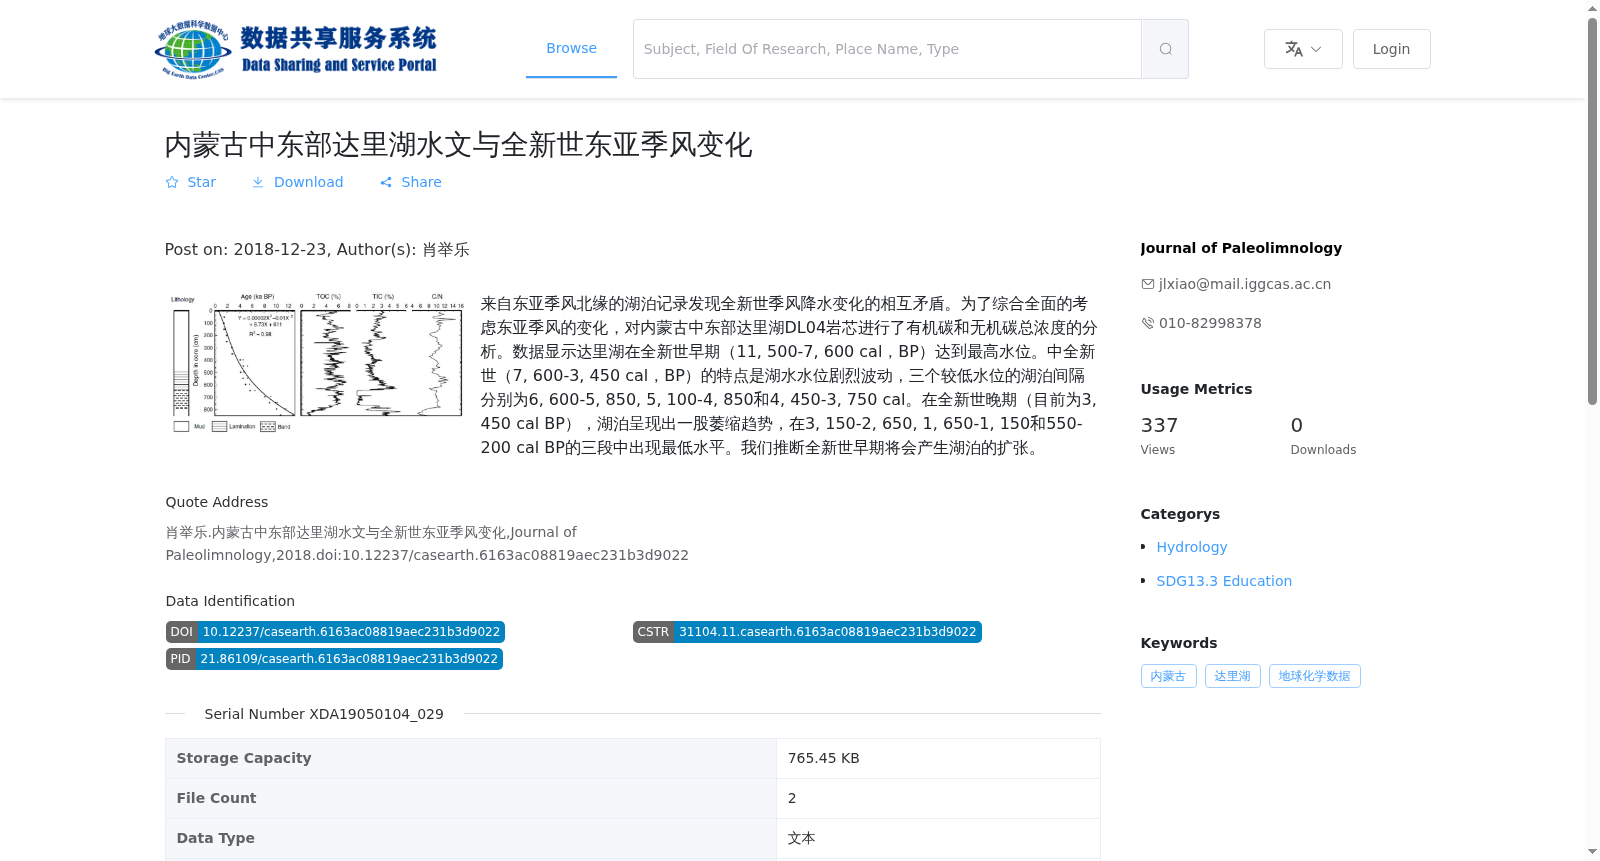Select the 地球化学数据 keyword tag

click(x=1314, y=676)
